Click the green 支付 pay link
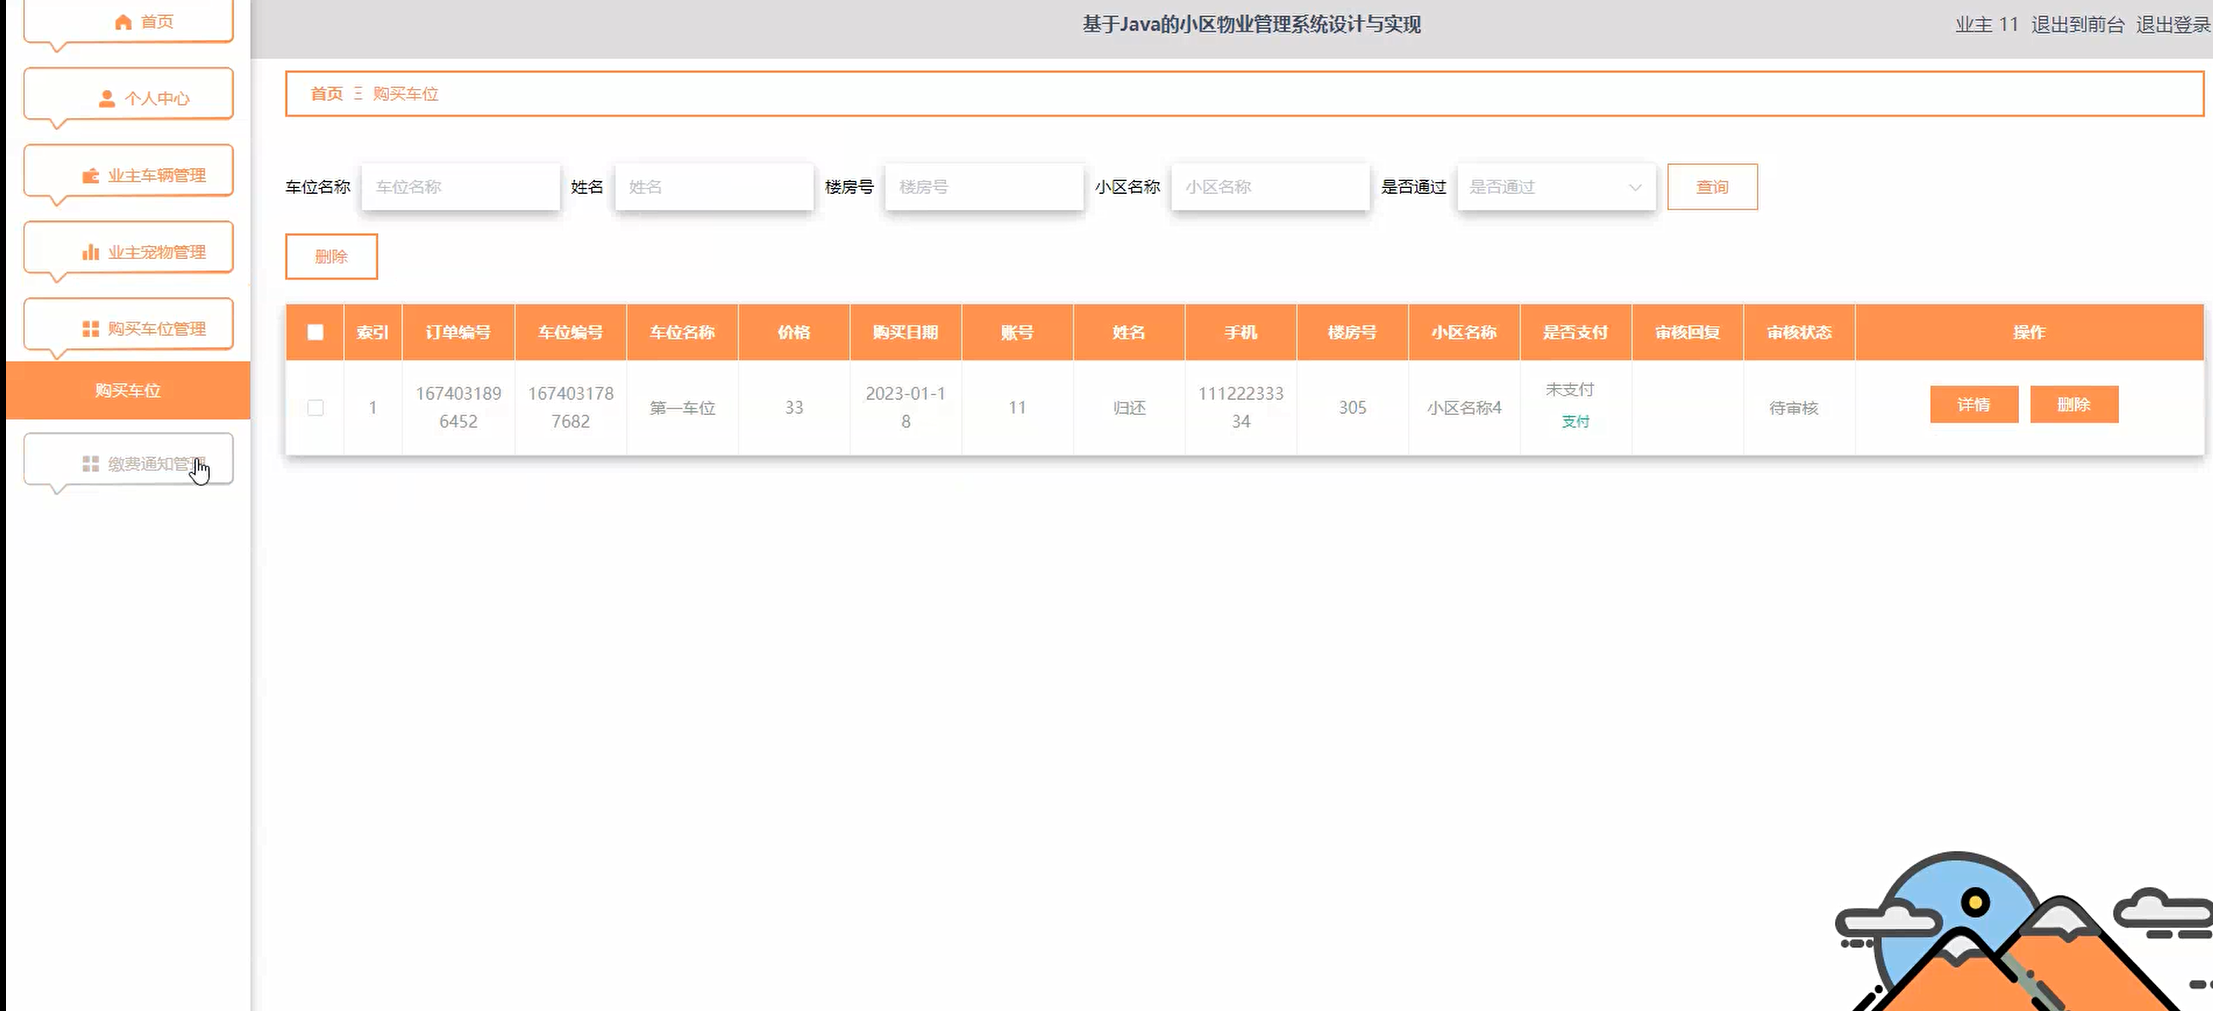Screen dimensions: 2213x1011 pos(1575,422)
